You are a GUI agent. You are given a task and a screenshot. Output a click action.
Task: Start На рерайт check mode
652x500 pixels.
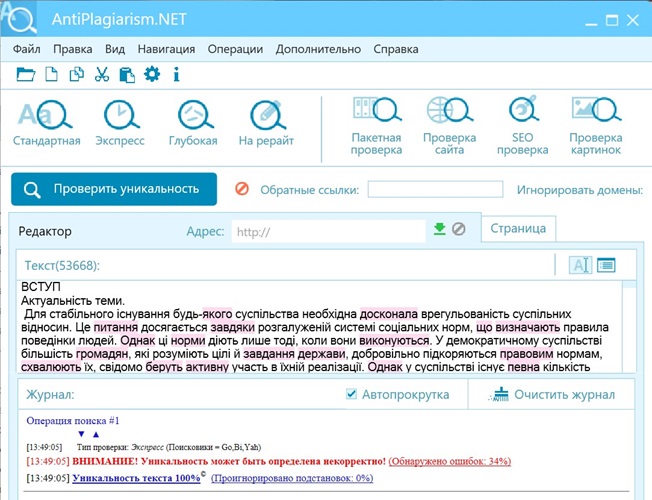tap(266, 124)
